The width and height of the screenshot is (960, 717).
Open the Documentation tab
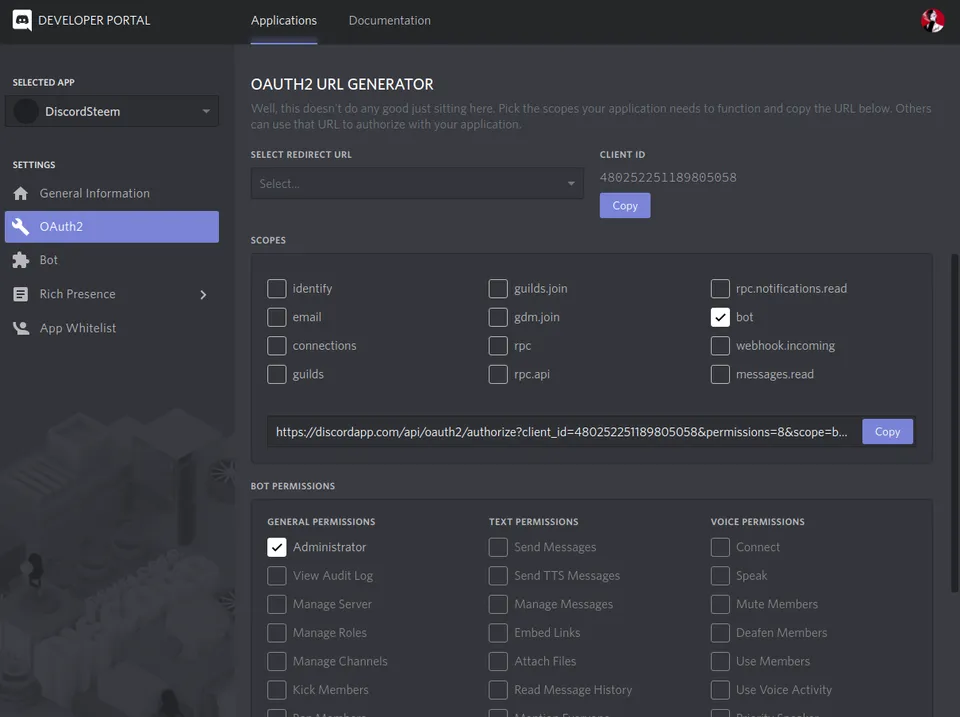pos(389,20)
